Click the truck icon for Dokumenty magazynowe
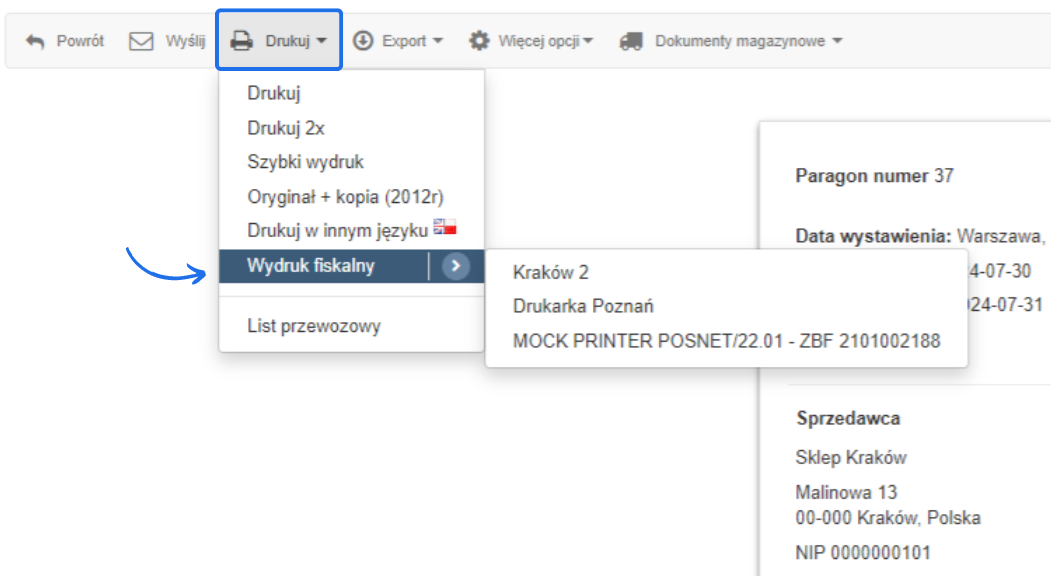1051x580 pixels. coord(631,42)
